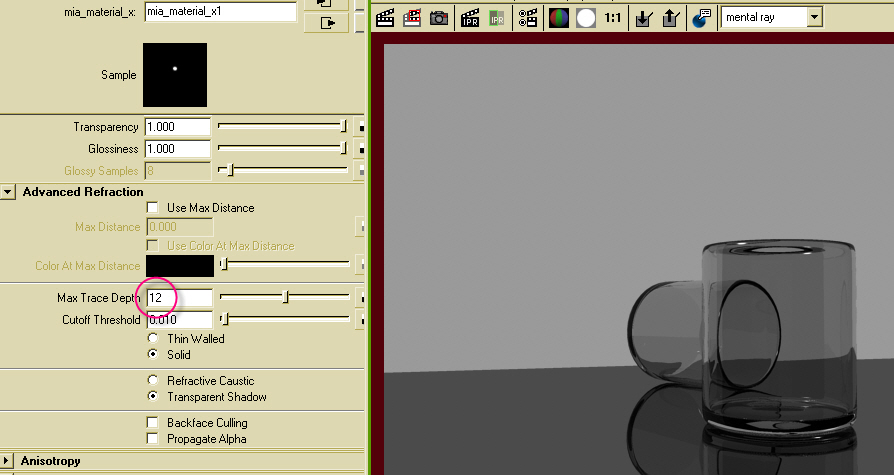
Task: Start IPR render with the black IPR icon
Action: point(470,18)
